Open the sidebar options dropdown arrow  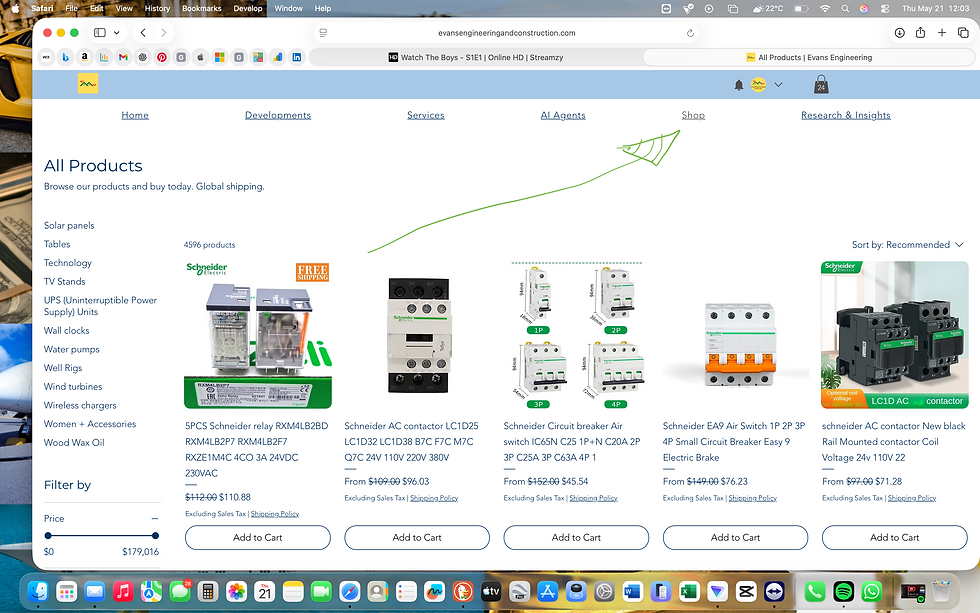coord(116,32)
